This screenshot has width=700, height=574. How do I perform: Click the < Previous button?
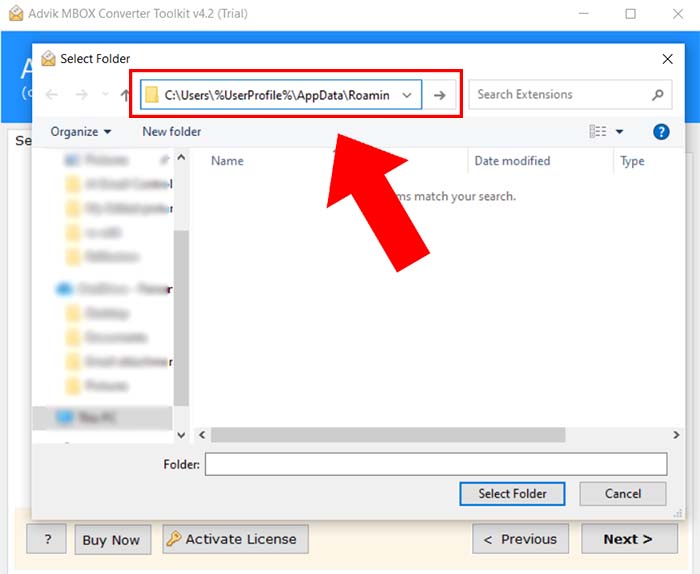pos(521,539)
